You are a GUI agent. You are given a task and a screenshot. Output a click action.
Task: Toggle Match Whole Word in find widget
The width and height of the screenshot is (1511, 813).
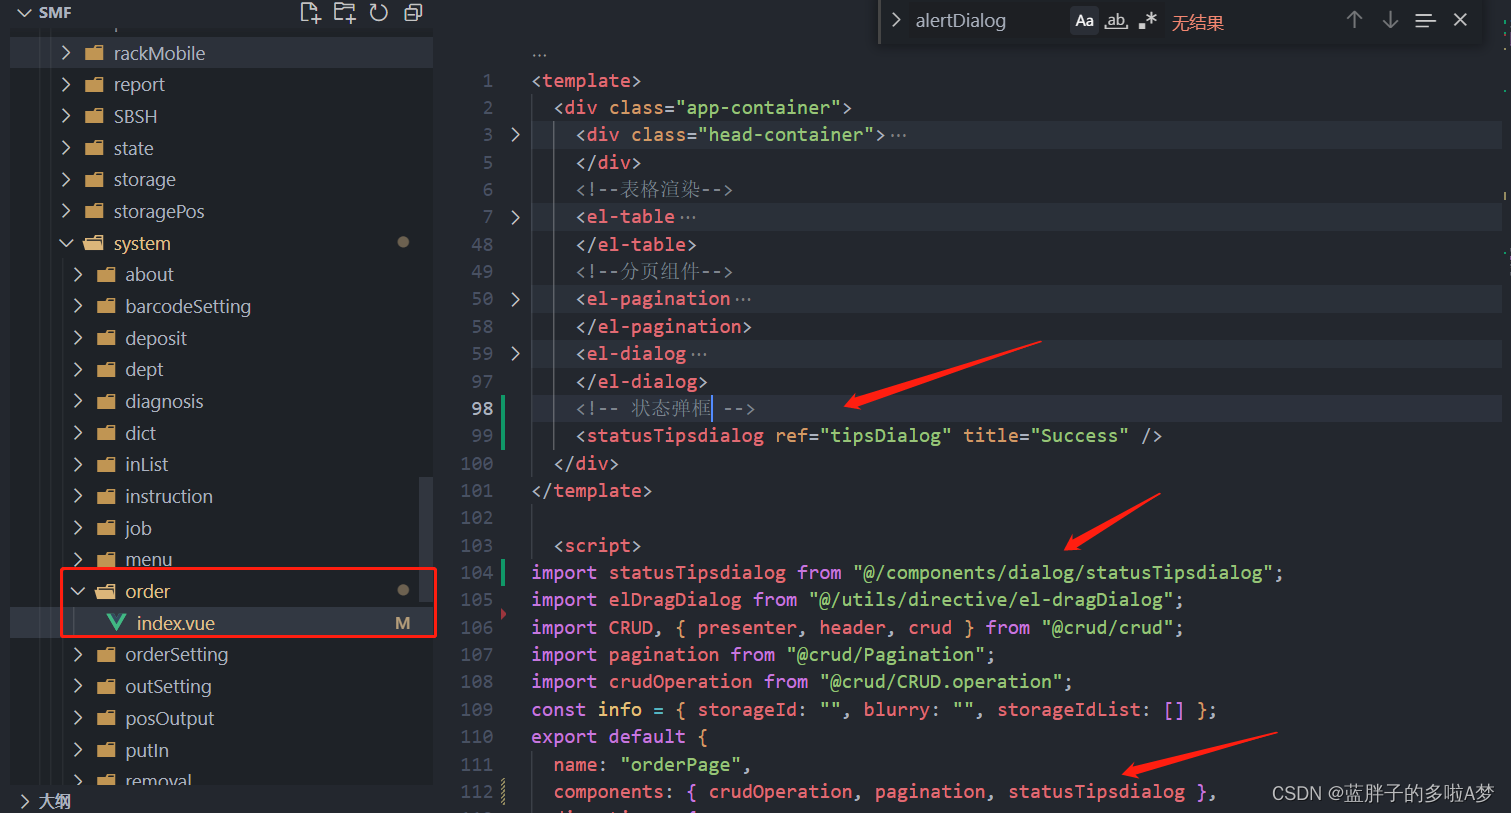point(1116,21)
